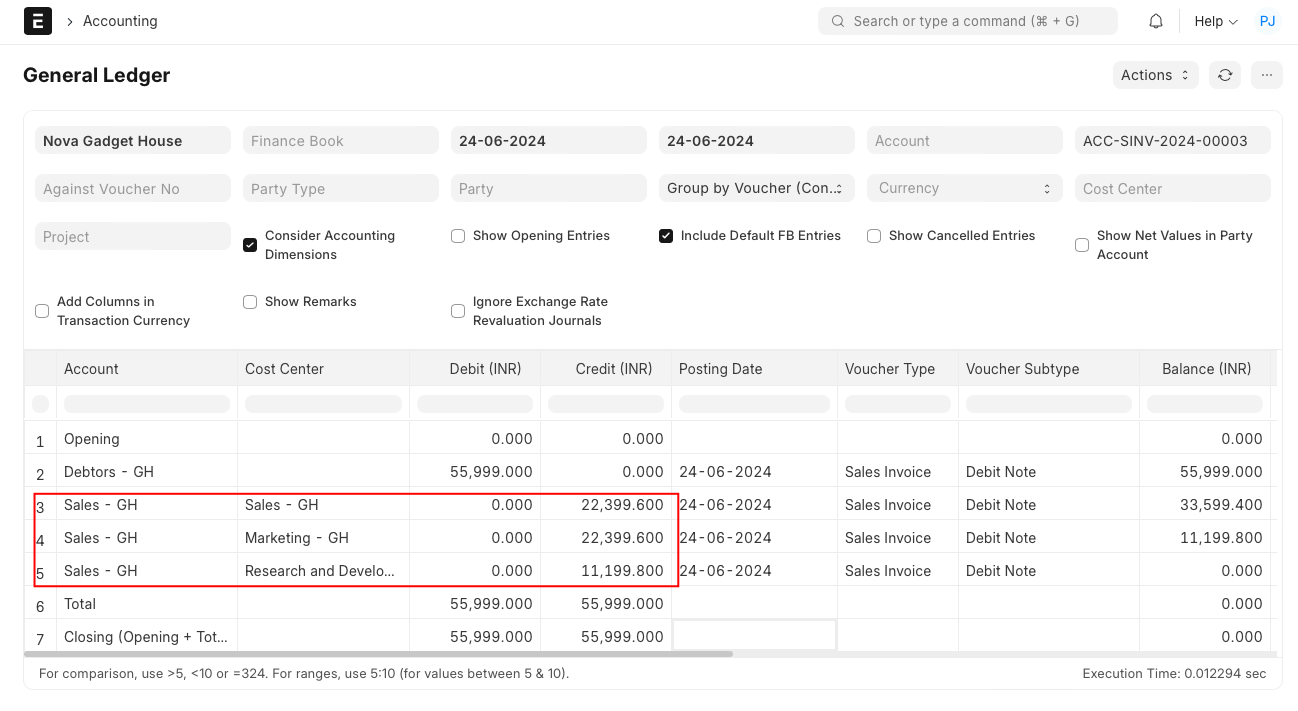
Task: Click the ERPNext home logo icon
Action: (x=37, y=21)
